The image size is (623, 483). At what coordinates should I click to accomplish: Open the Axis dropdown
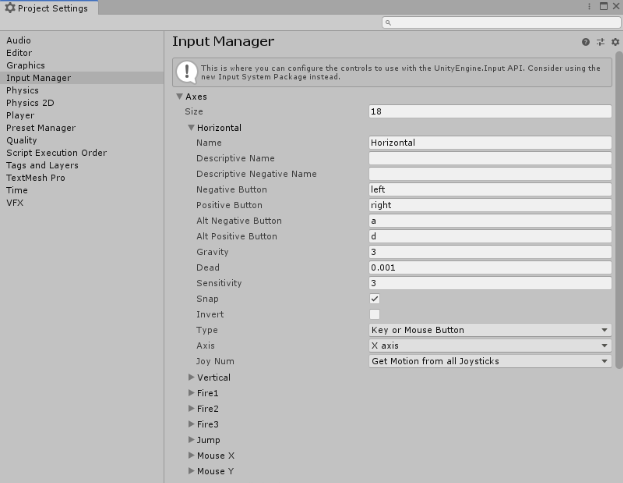(x=490, y=346)
